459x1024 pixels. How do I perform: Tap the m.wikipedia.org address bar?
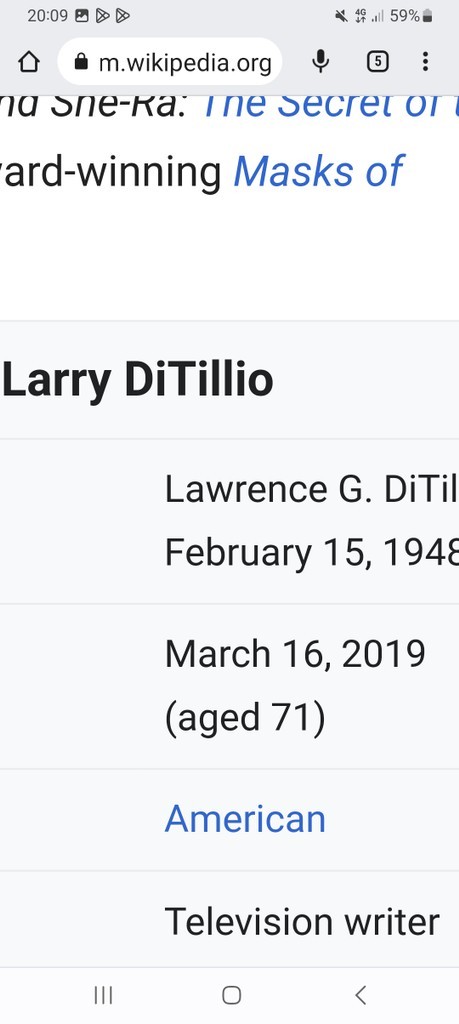[x=170, y=62]
